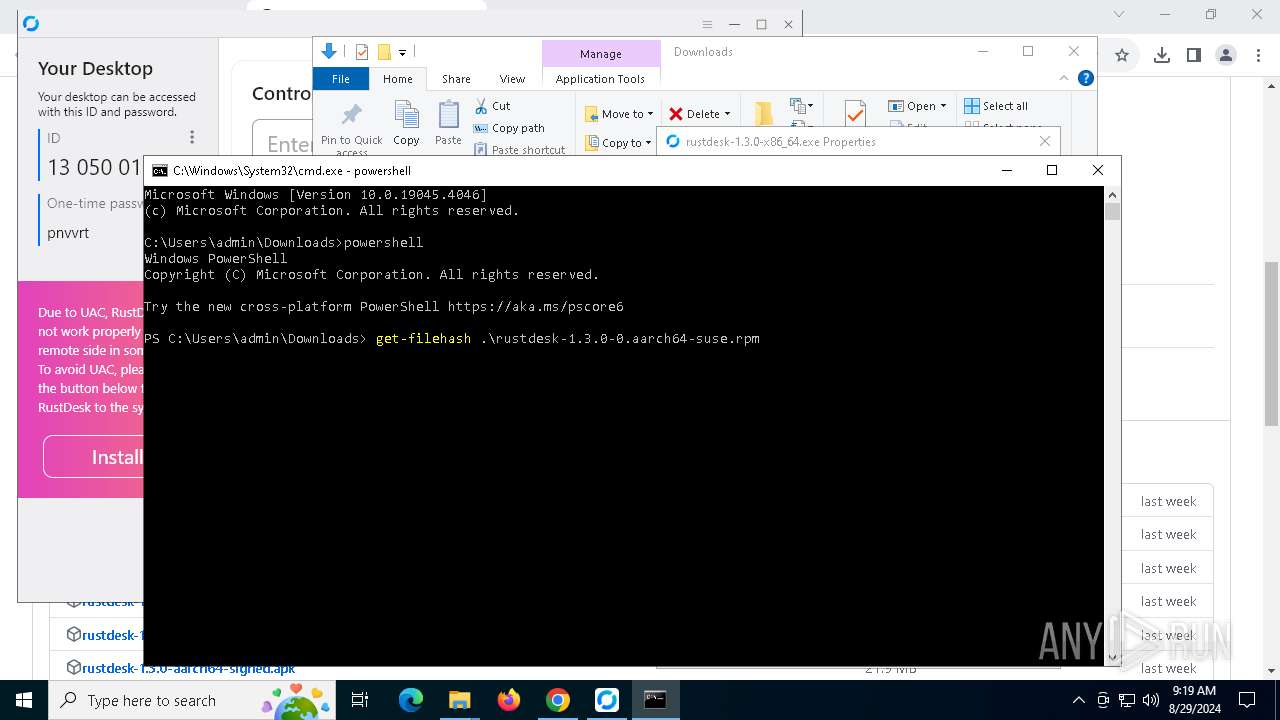The height and width of the screenshot is (720, 1280).
Task: Click the Chrome profile avatar icon
Action: tap(1226, 55)
